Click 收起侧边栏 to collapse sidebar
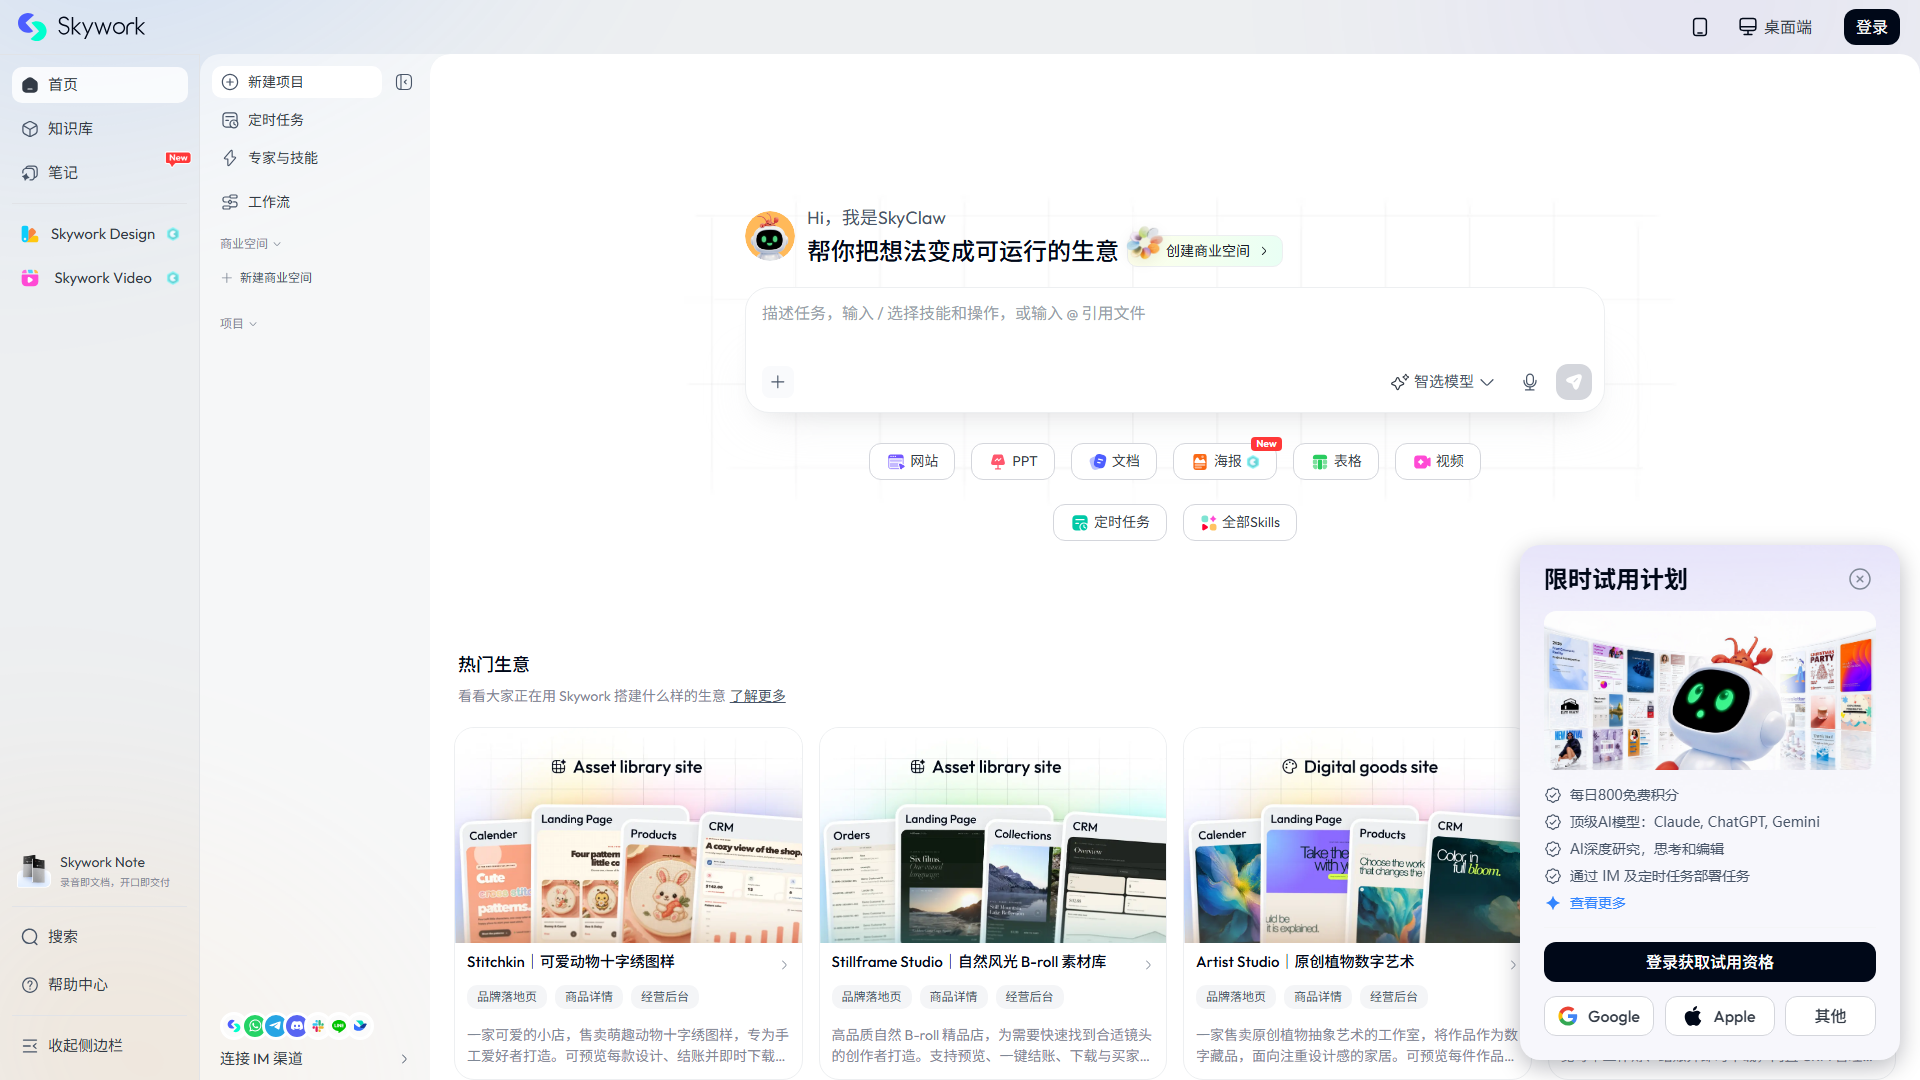This screenshot has width=1920, height=1080. (100, 1046)
